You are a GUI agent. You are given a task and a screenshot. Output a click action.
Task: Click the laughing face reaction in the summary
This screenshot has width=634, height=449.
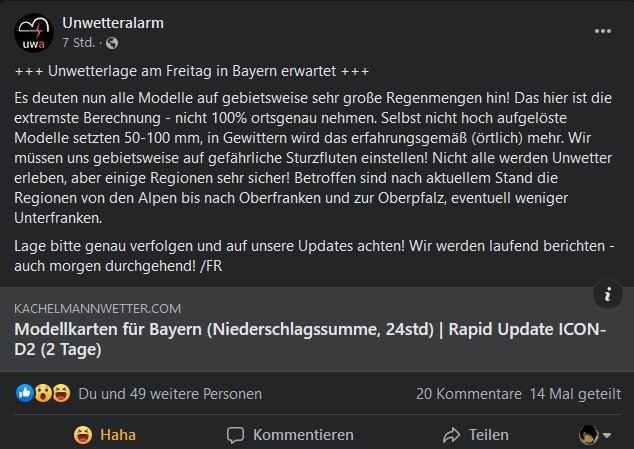point(61,393)
